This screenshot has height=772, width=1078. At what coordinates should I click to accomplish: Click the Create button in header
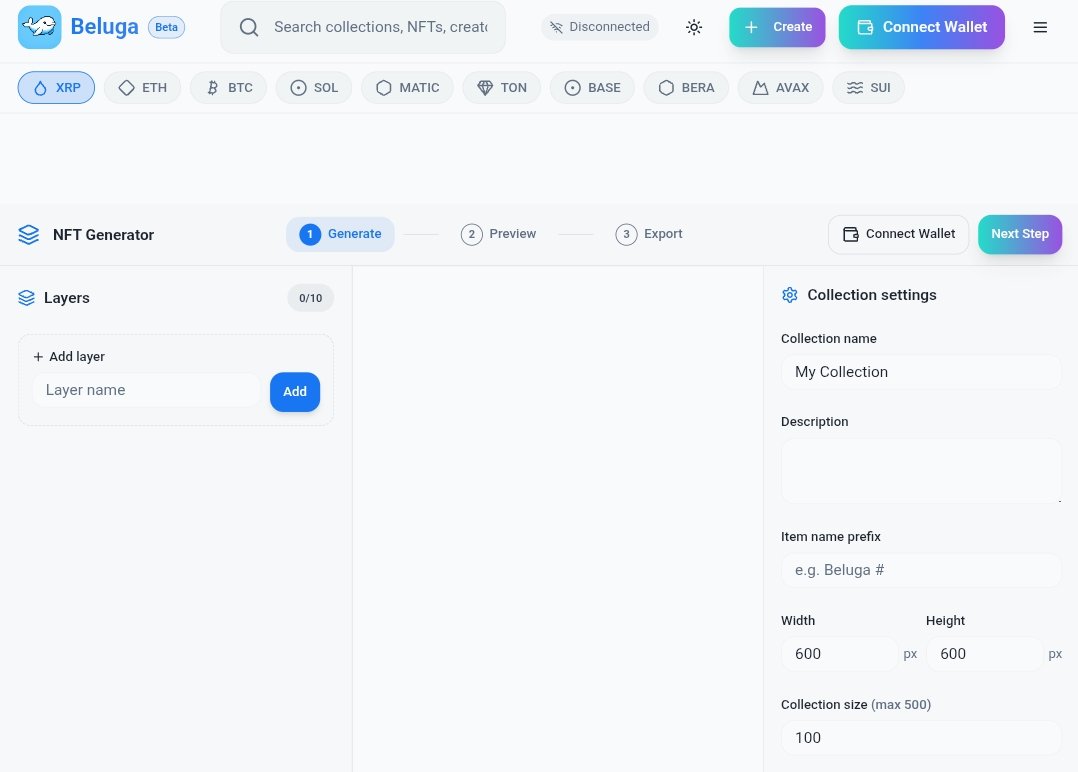[777, 27]
